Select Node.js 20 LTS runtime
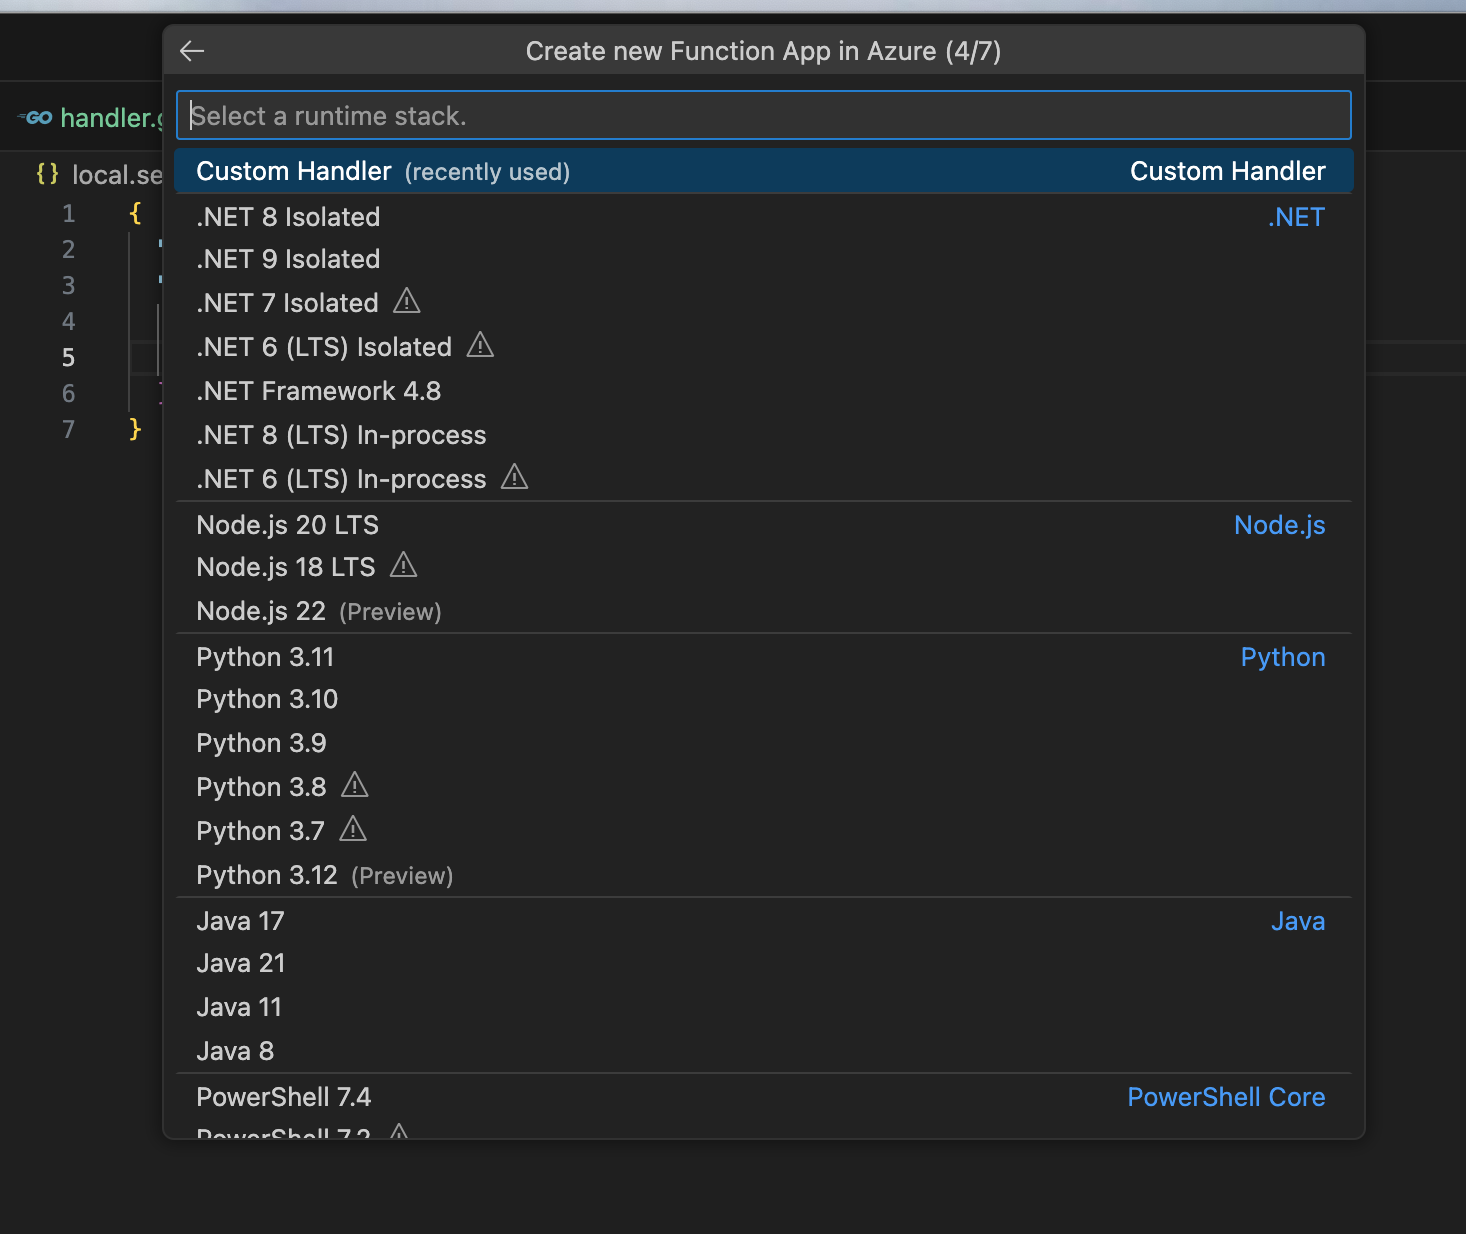 (764, 525)
